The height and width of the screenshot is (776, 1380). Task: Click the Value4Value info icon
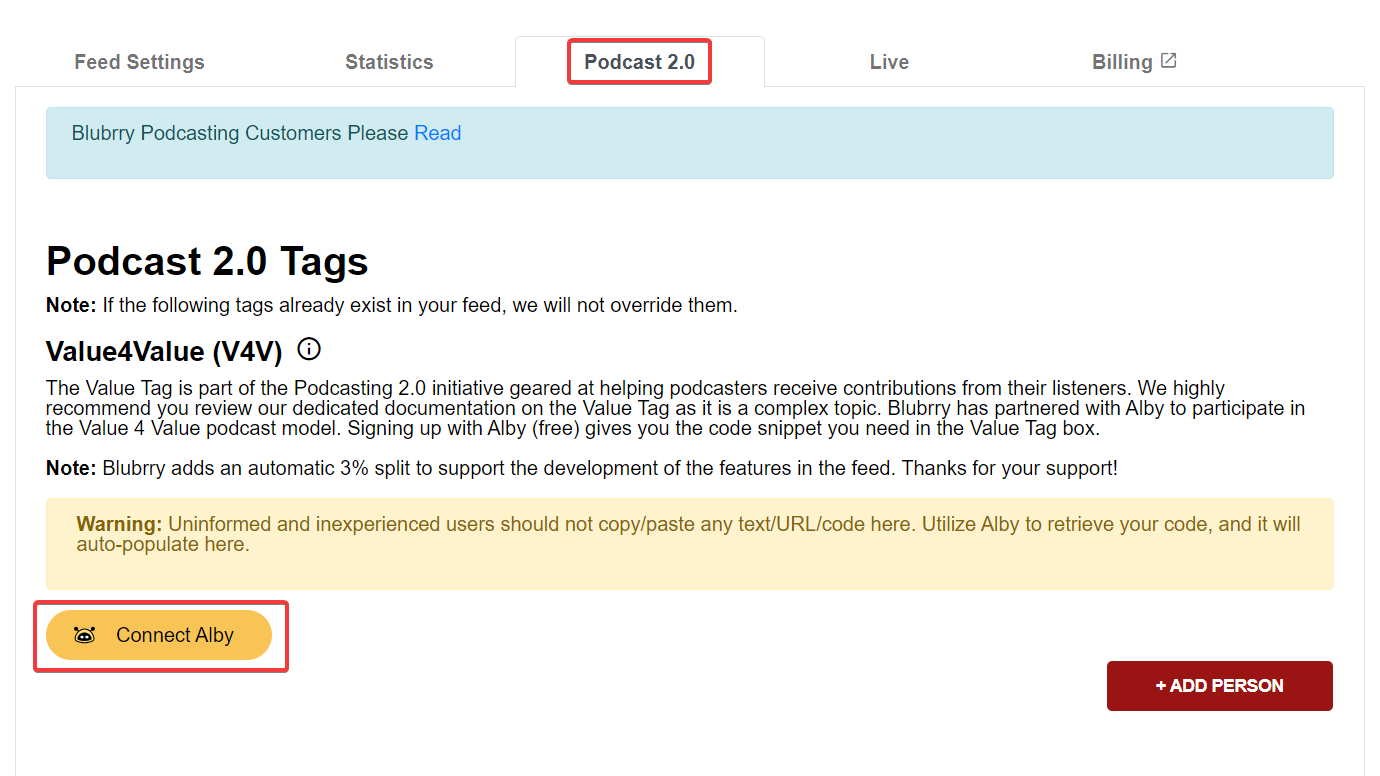309,349
